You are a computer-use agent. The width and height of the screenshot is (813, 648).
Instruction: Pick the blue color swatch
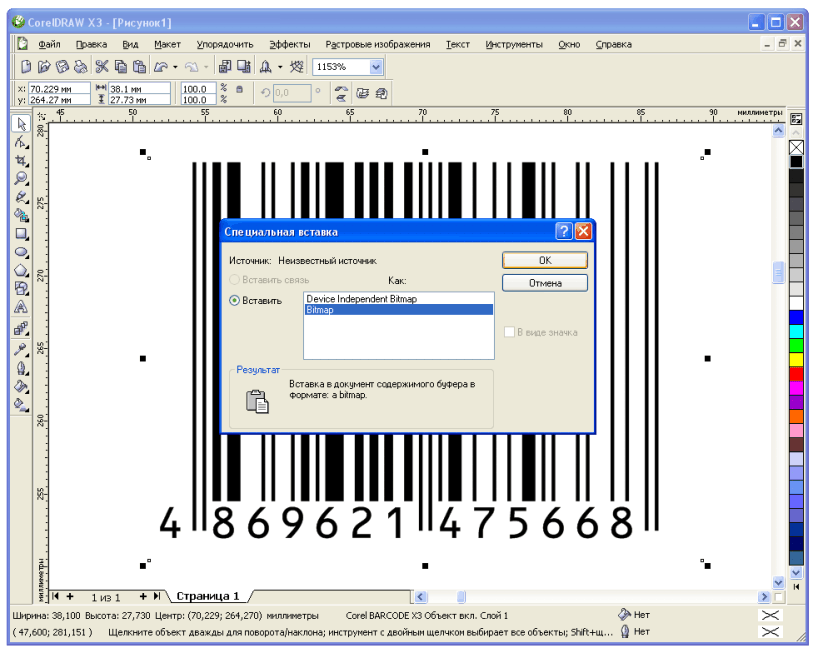(x=796, y=317)
